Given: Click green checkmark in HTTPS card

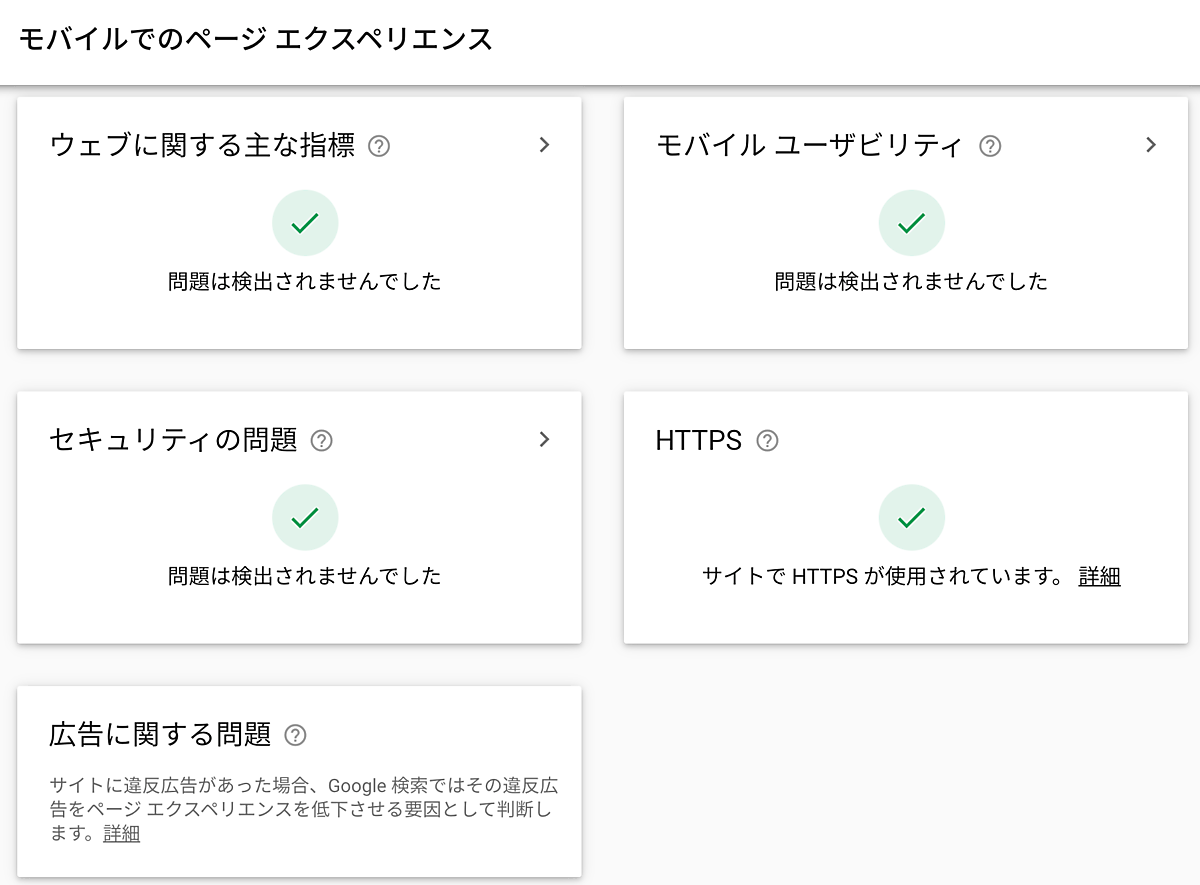Looking at the screenshot, I should click(911, 518).
